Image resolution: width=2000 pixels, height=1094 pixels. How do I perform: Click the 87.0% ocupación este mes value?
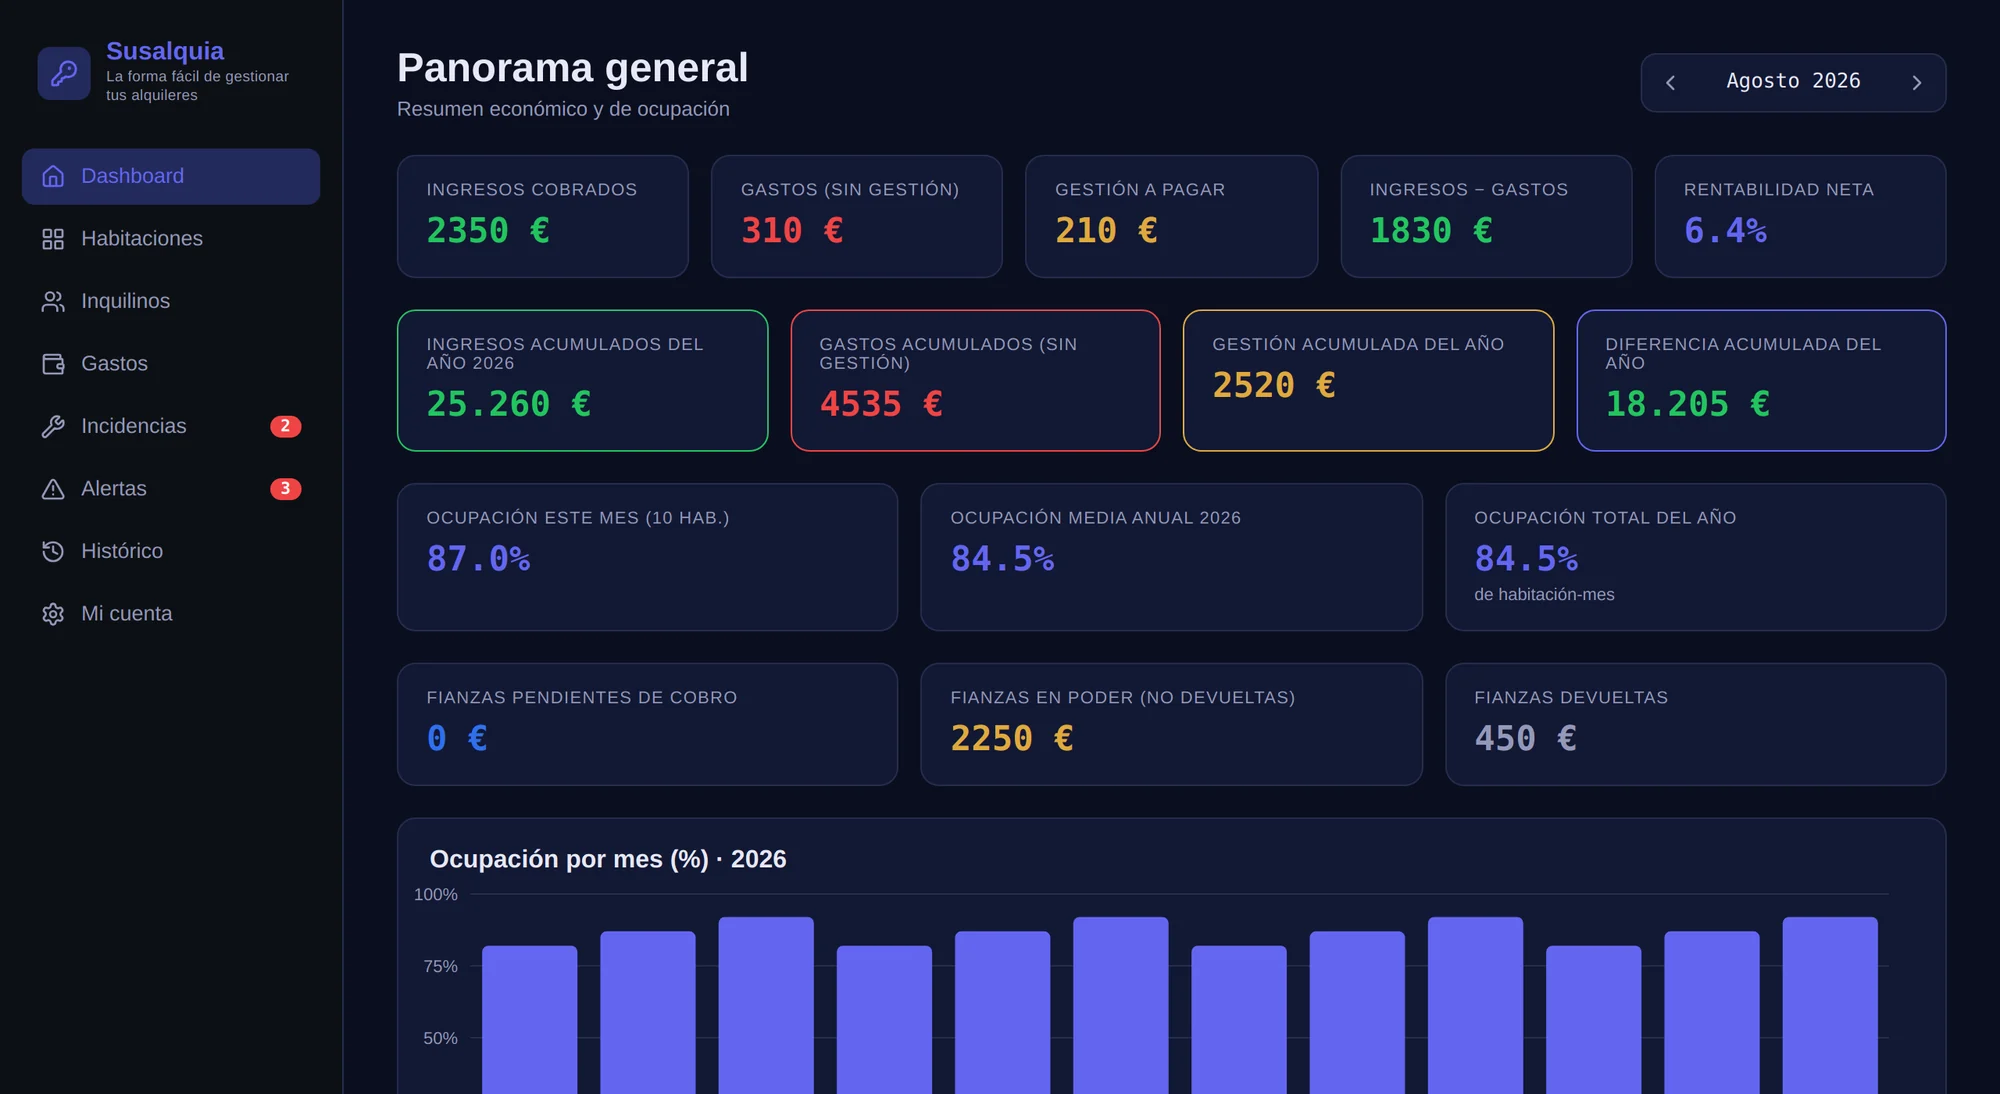478,559
